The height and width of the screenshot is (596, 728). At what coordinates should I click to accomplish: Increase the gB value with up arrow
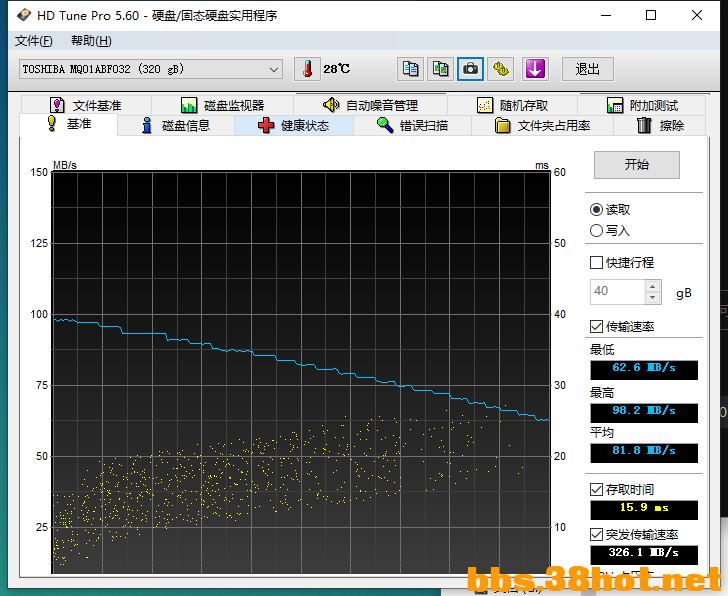(652, 286)
